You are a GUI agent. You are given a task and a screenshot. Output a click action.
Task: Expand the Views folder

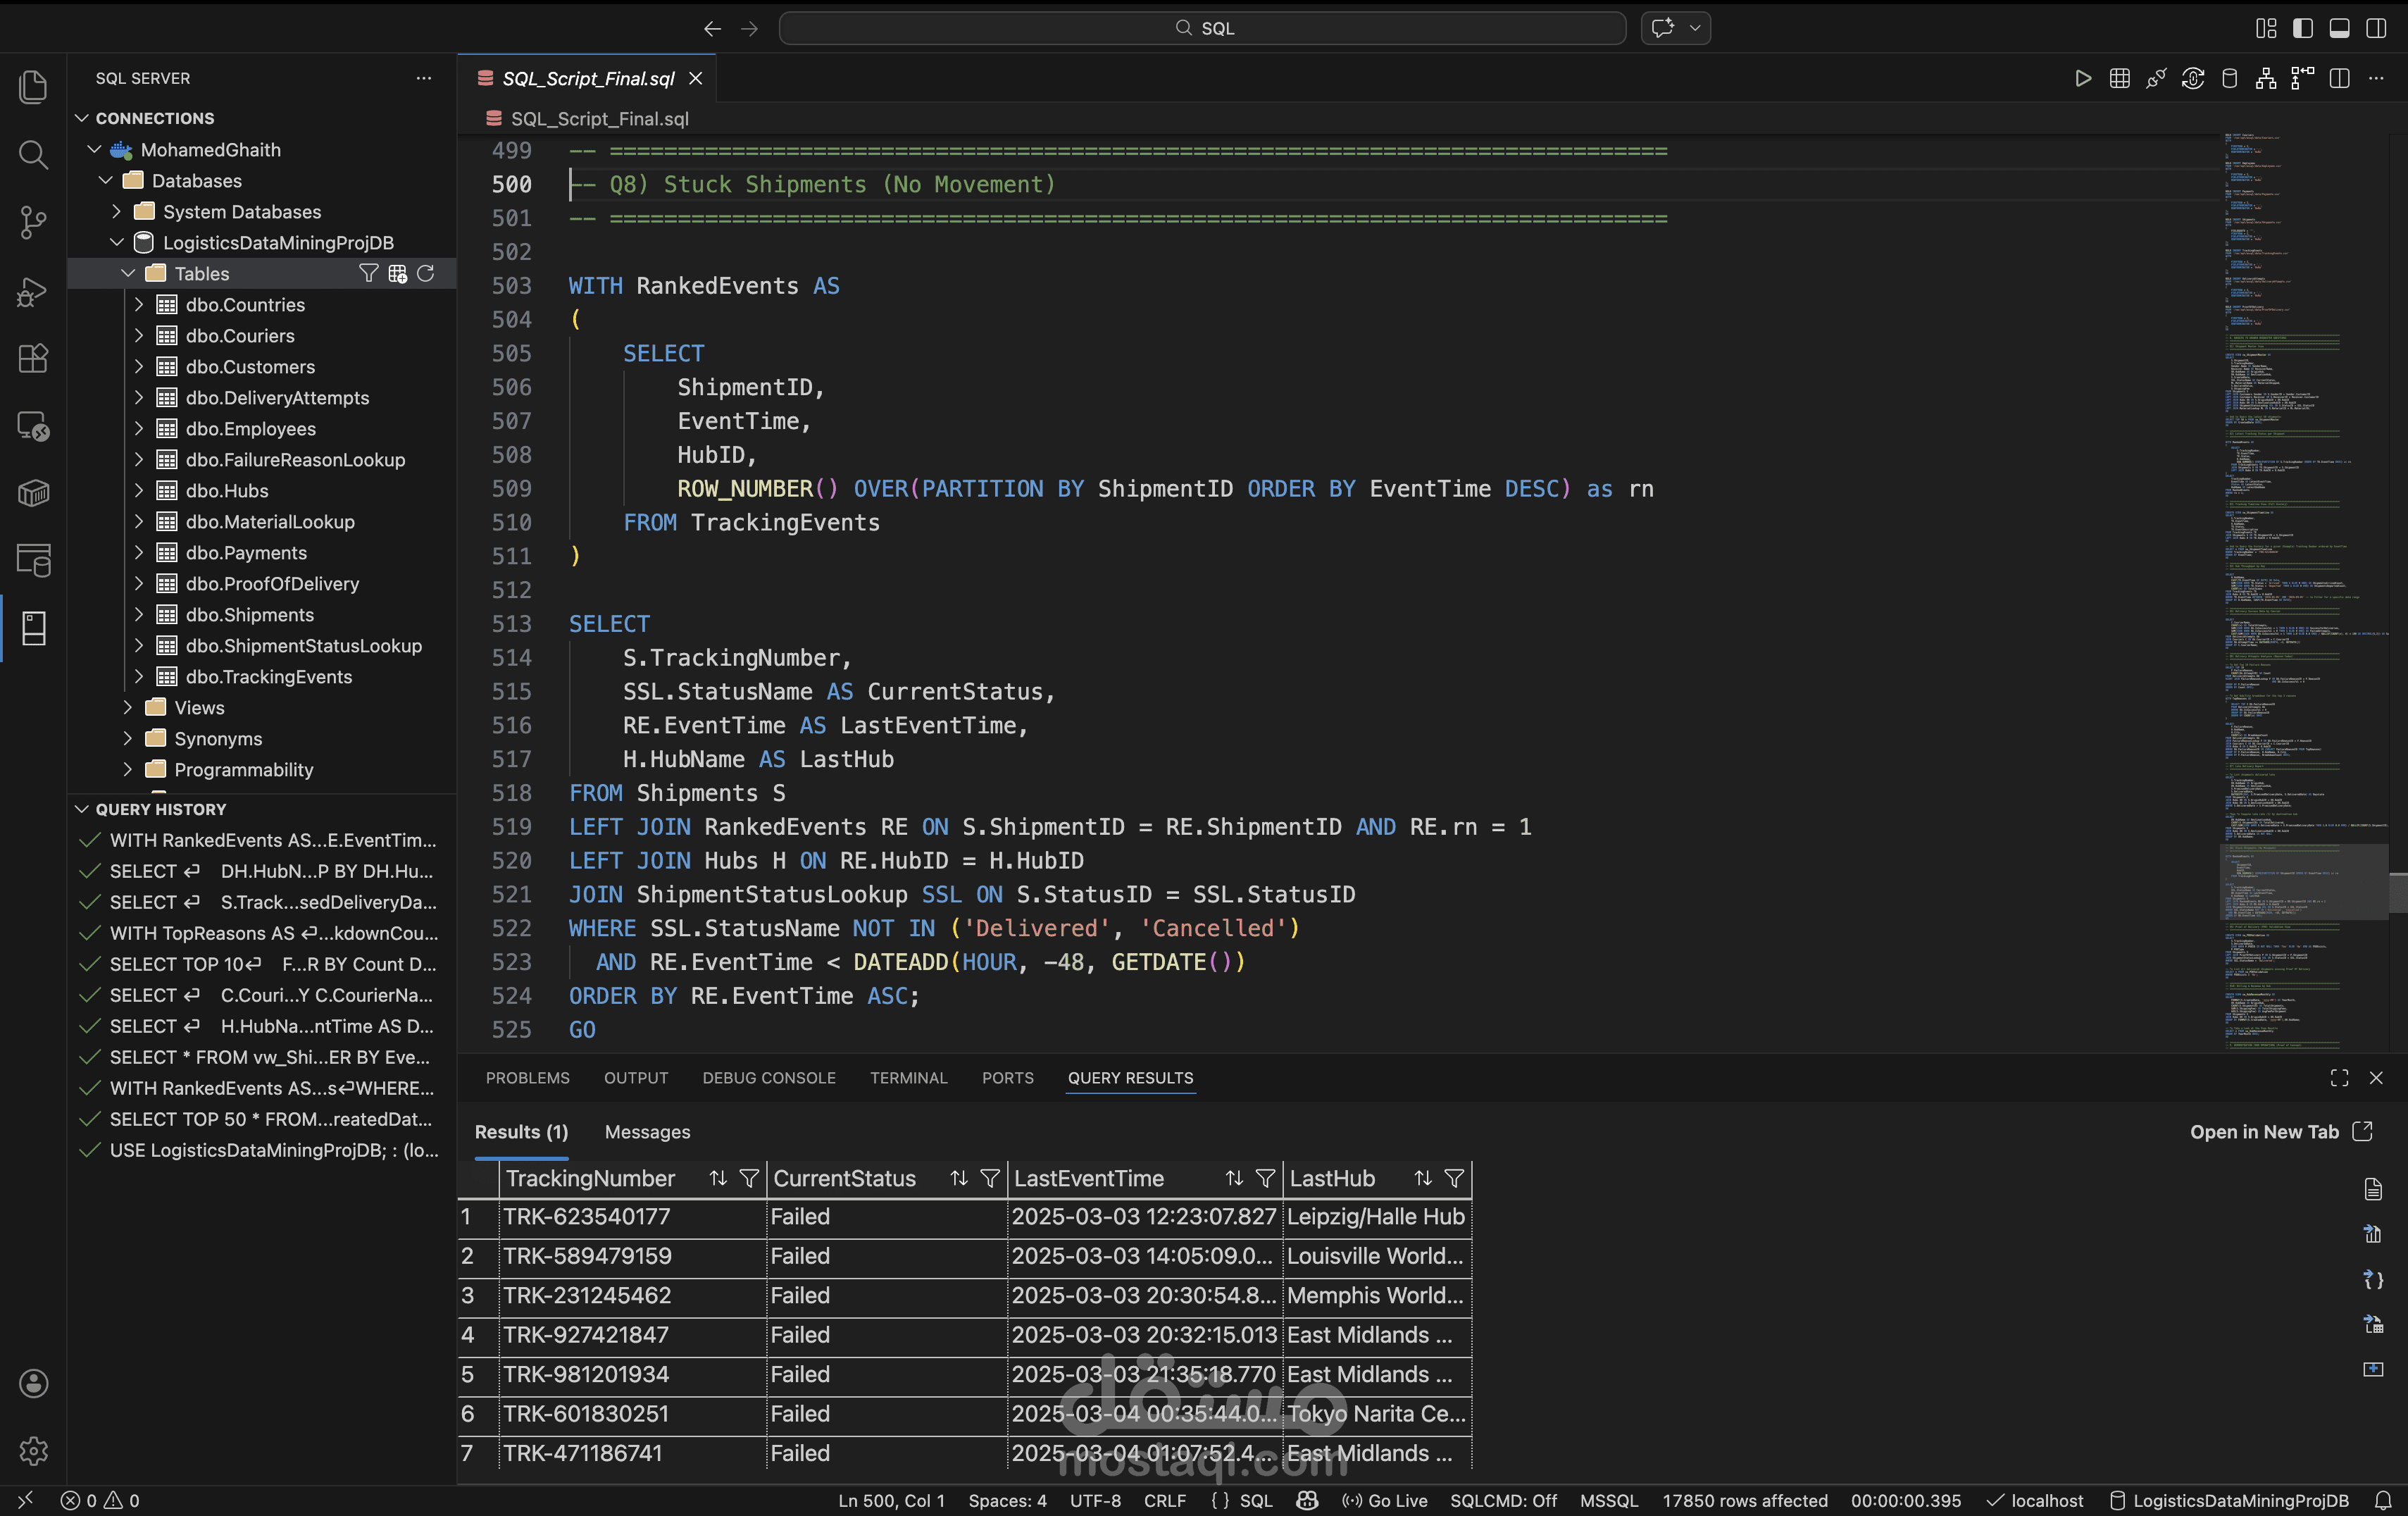128,708
